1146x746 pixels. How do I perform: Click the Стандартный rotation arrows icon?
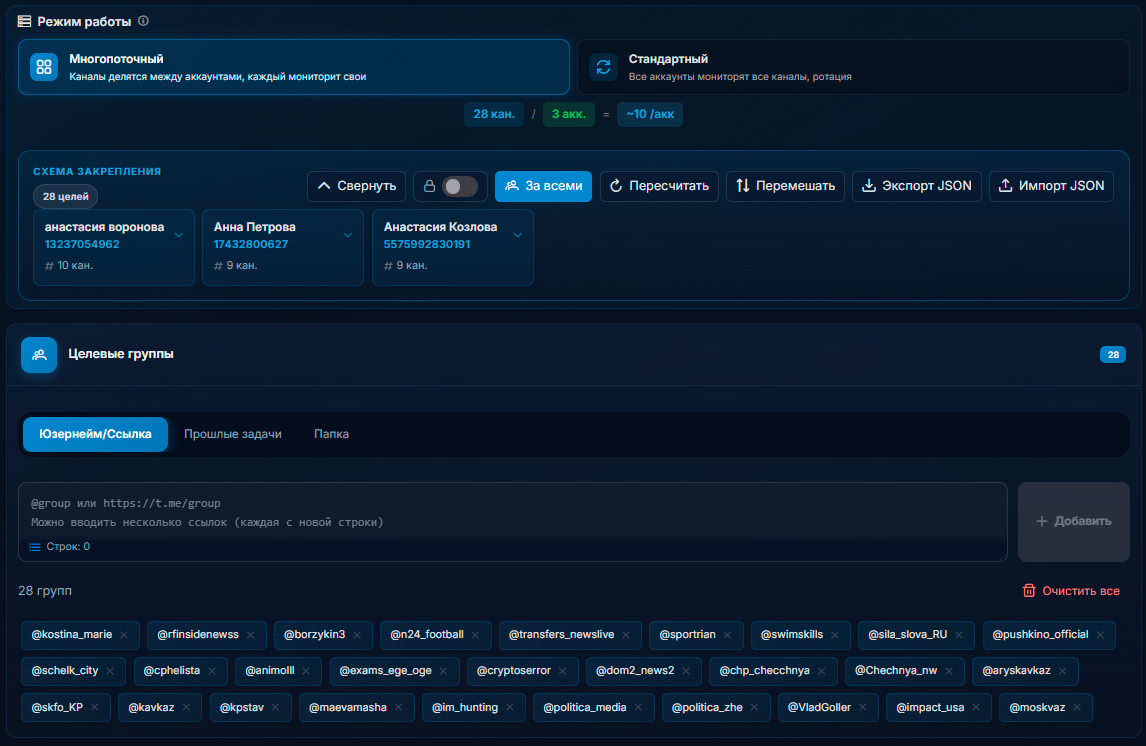[604, 67]
